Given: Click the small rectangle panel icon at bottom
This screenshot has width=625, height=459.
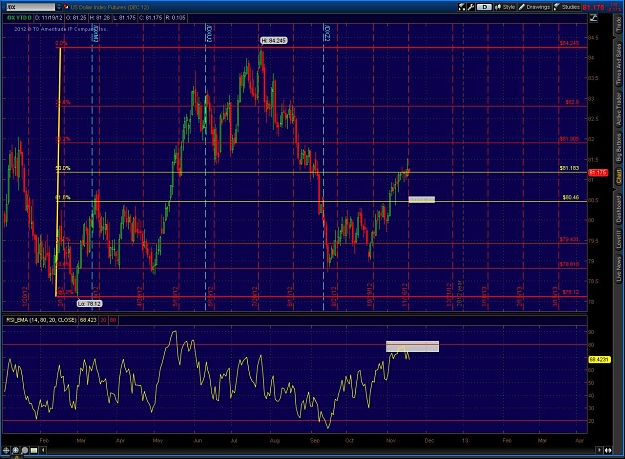Looking at the screenshot, I should [x=34, y=451].
